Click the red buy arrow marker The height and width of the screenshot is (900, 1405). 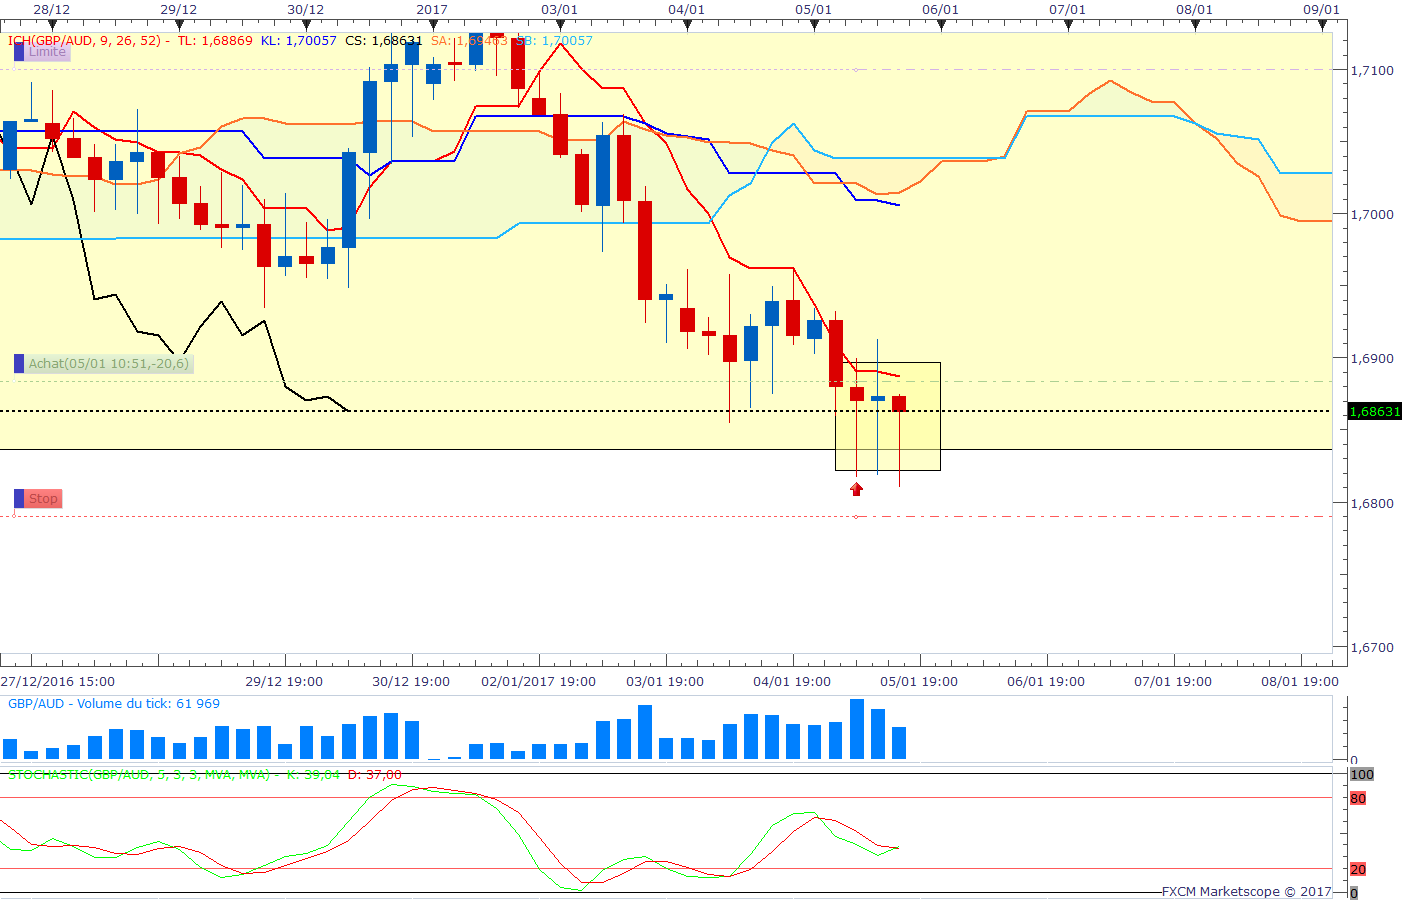856,489
